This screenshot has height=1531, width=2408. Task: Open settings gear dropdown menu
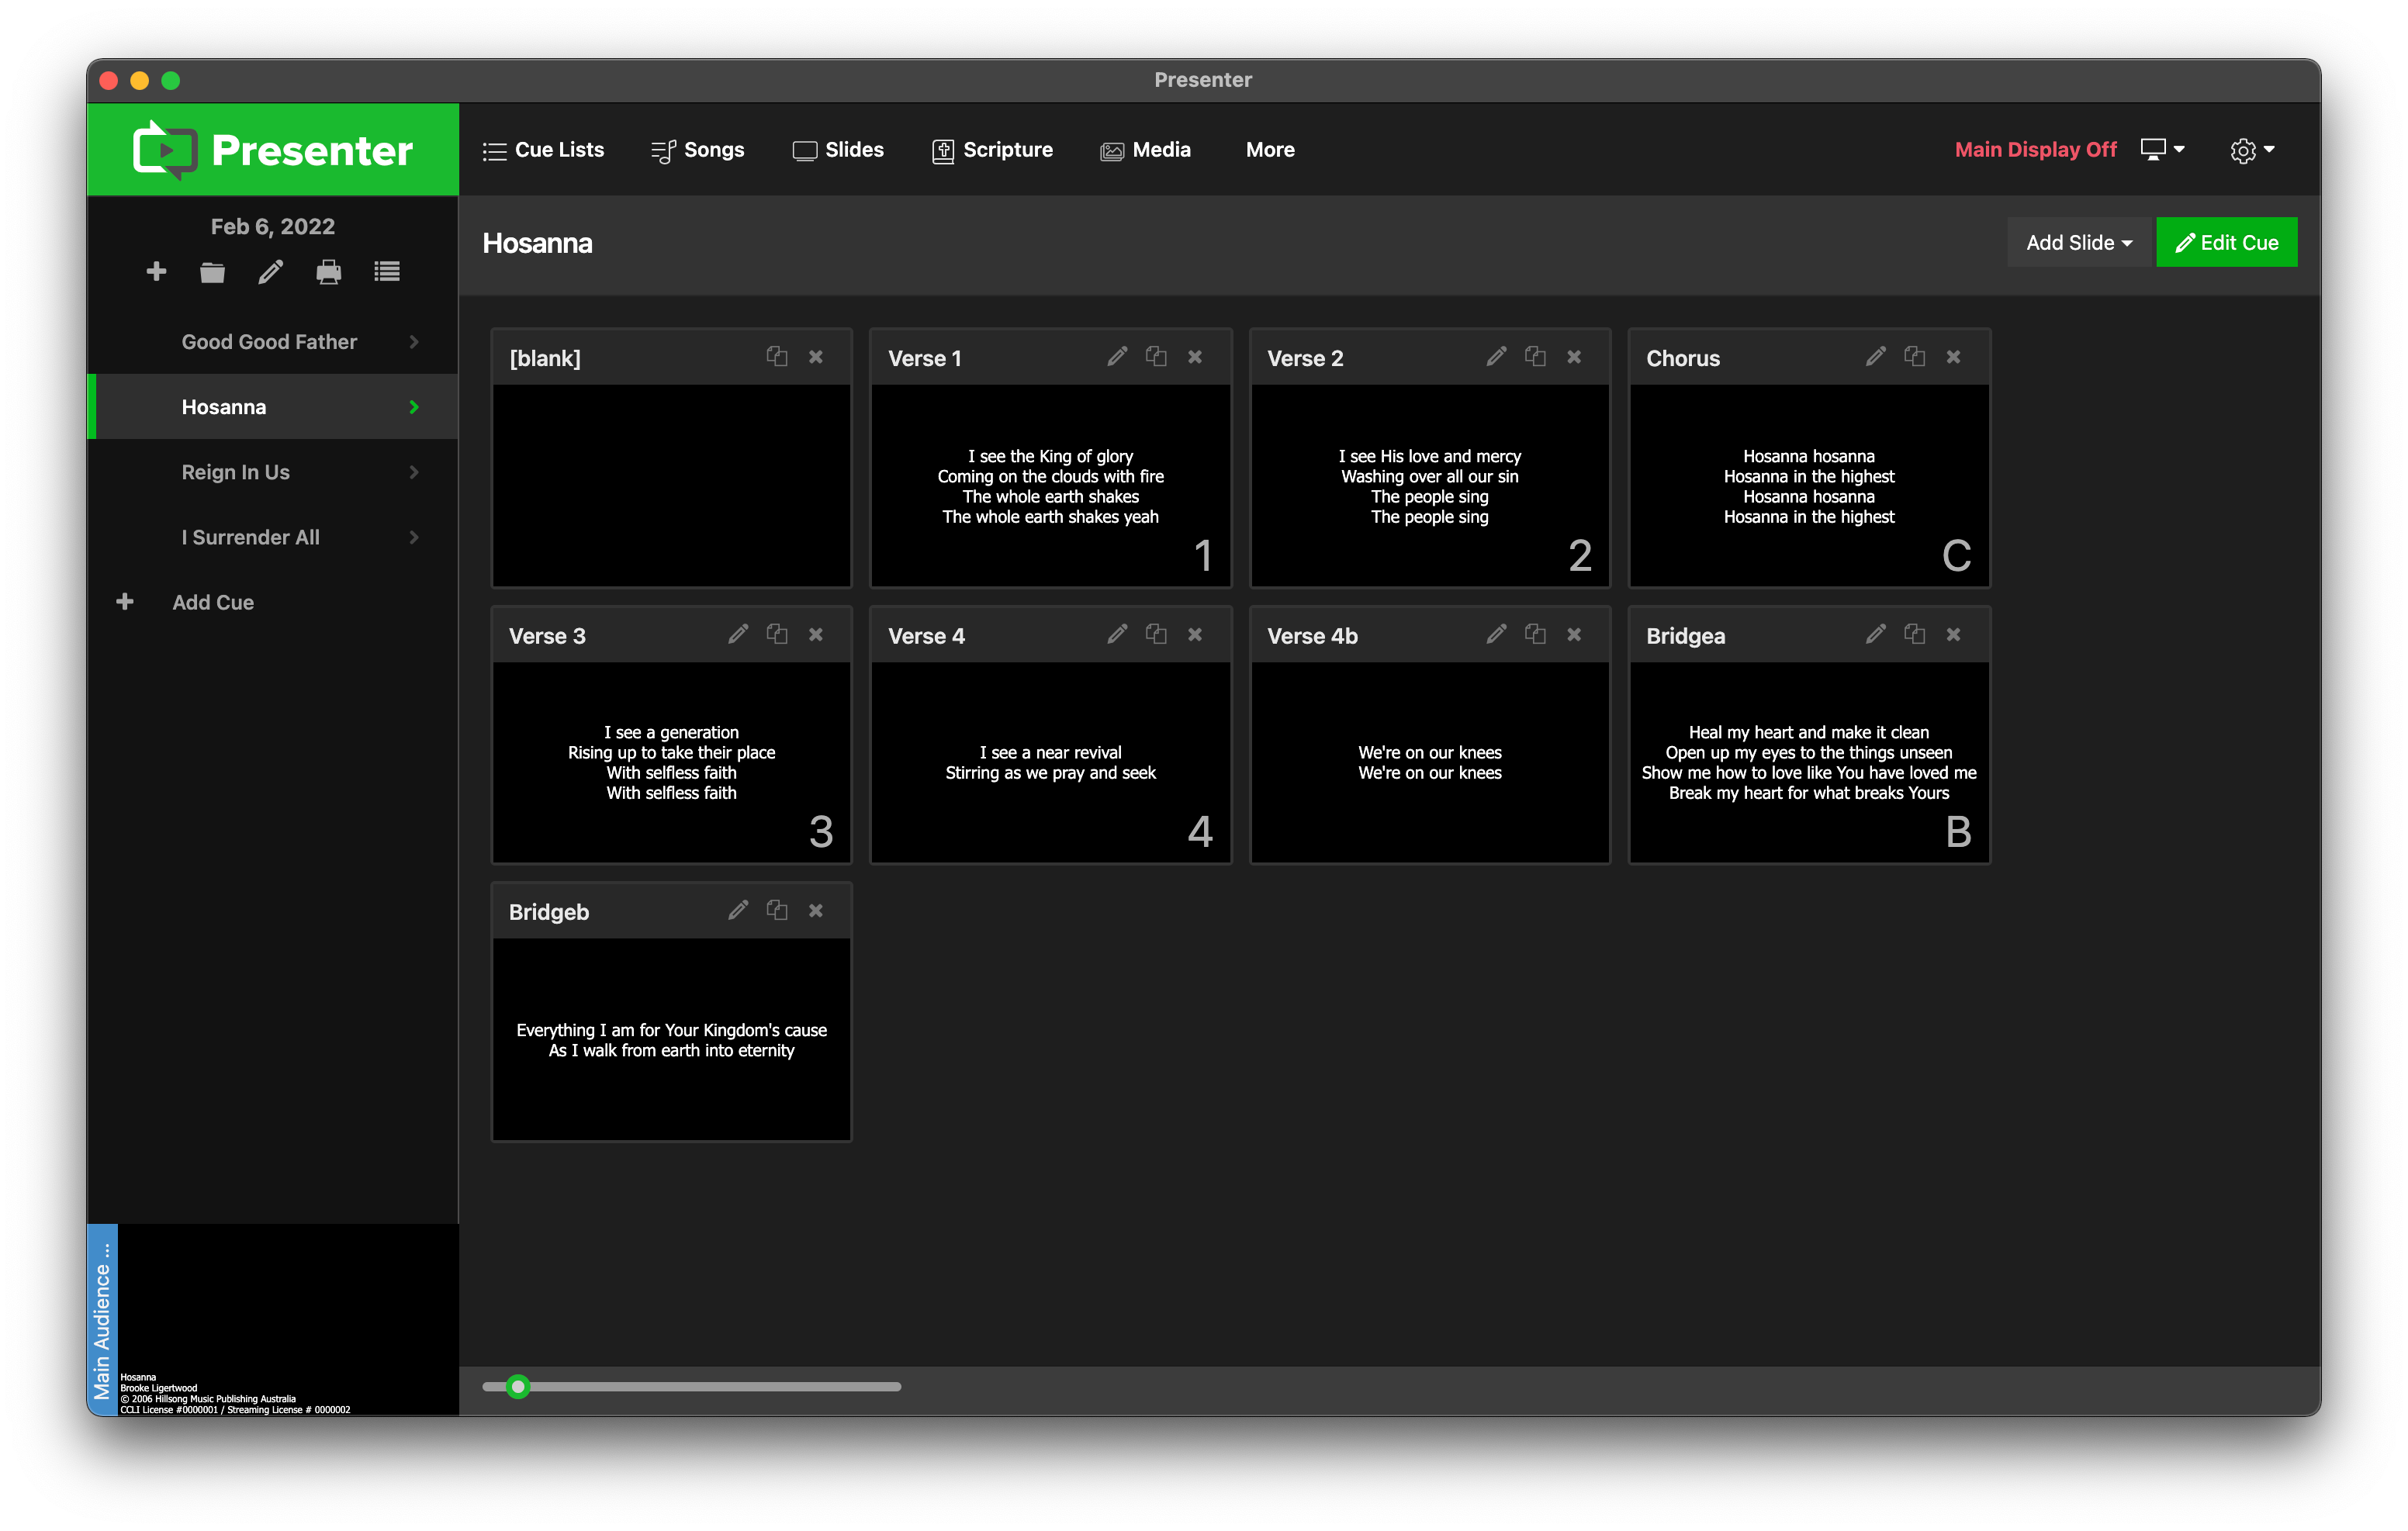[2254, 149]
